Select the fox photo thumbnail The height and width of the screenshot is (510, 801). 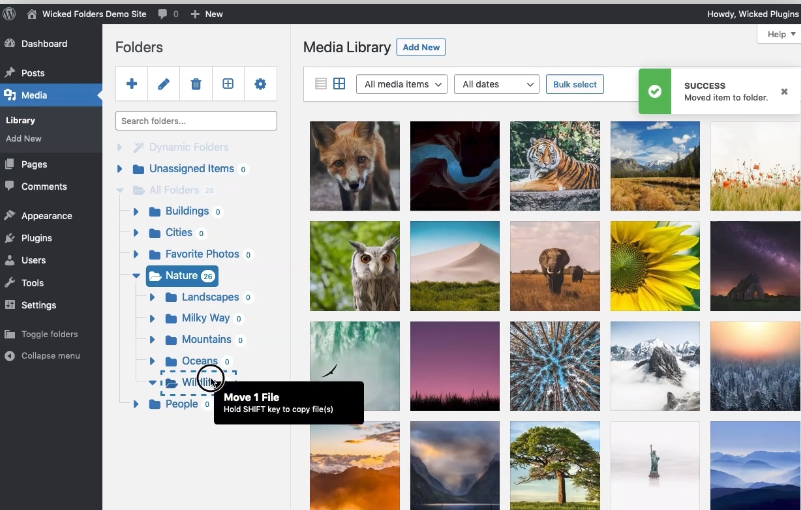(355, 166)
